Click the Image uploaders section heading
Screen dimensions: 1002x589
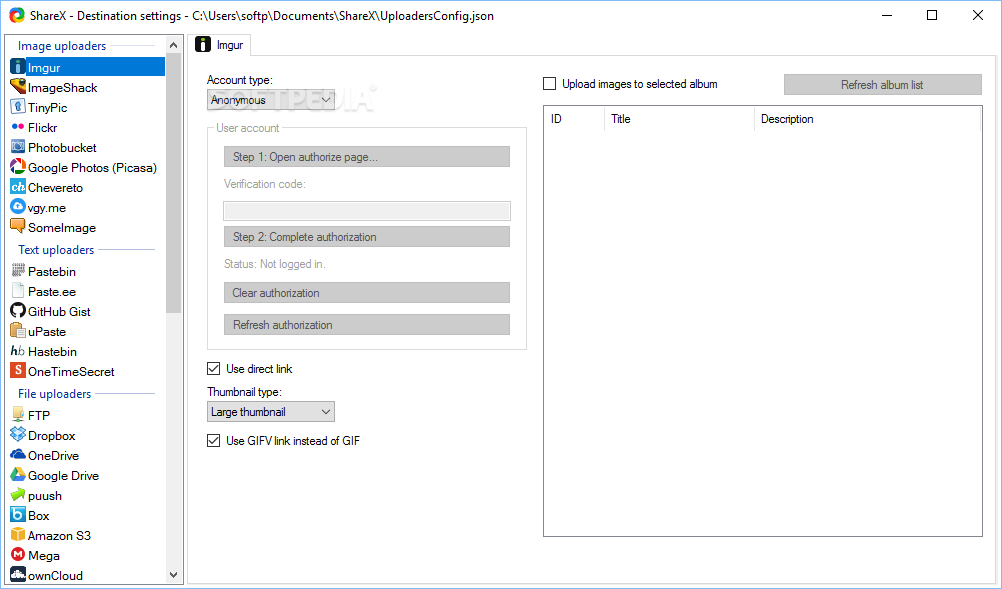tap(62, 46)
